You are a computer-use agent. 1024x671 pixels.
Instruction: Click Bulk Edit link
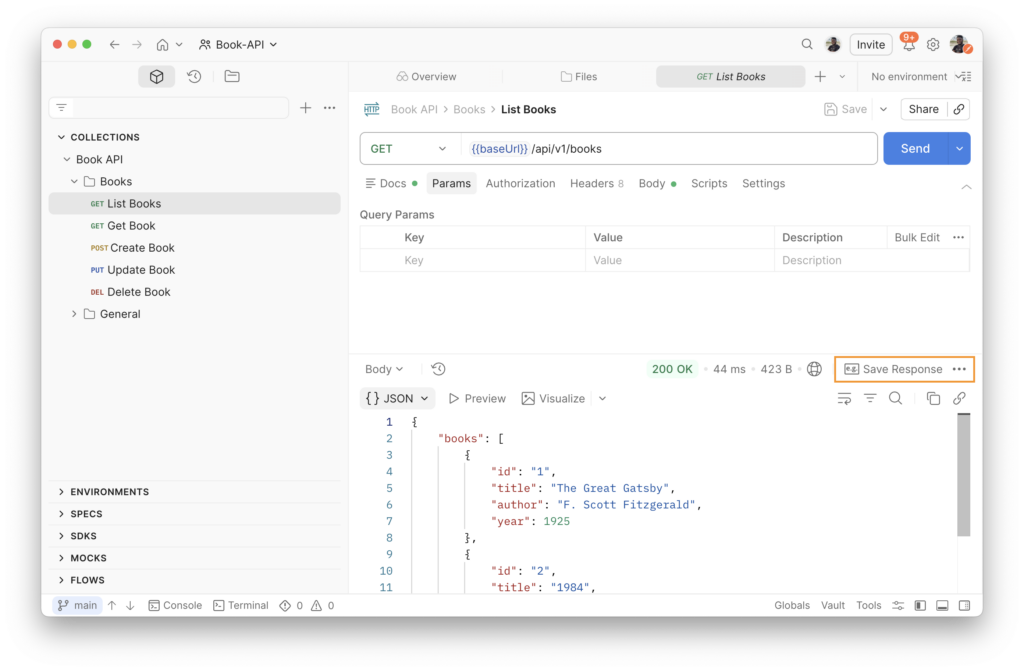click(x=917, y=237)
